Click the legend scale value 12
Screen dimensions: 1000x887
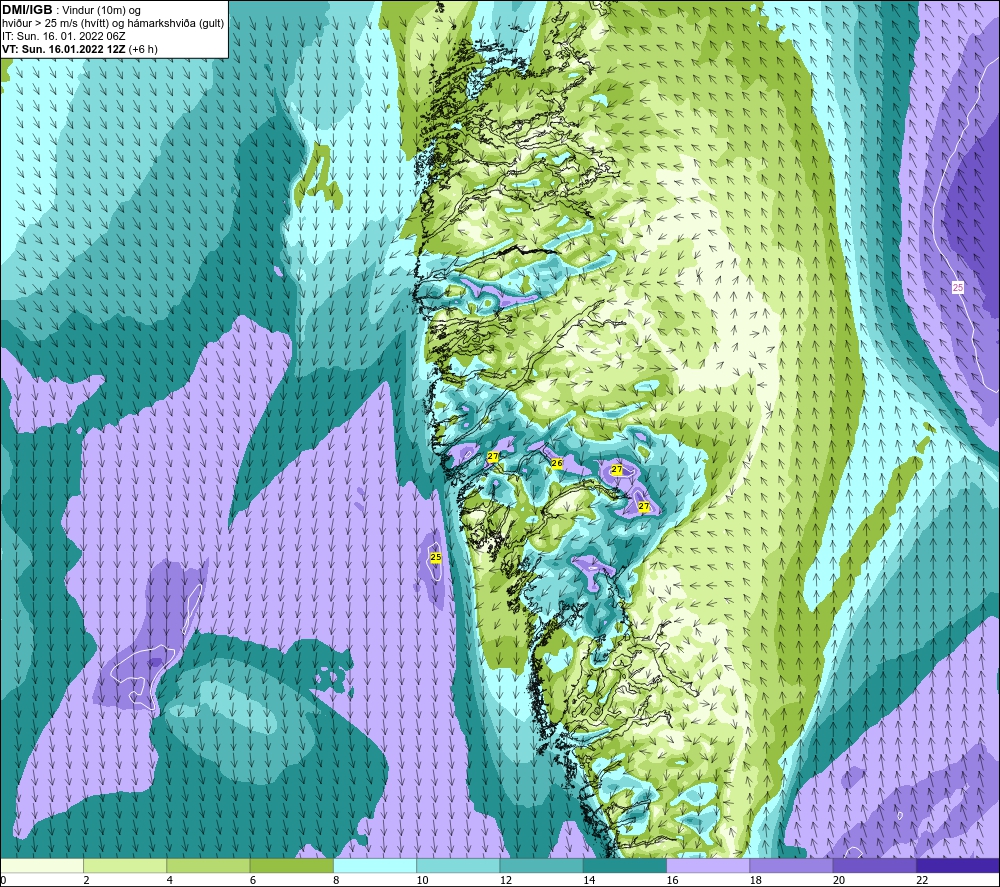pos(506,881)
